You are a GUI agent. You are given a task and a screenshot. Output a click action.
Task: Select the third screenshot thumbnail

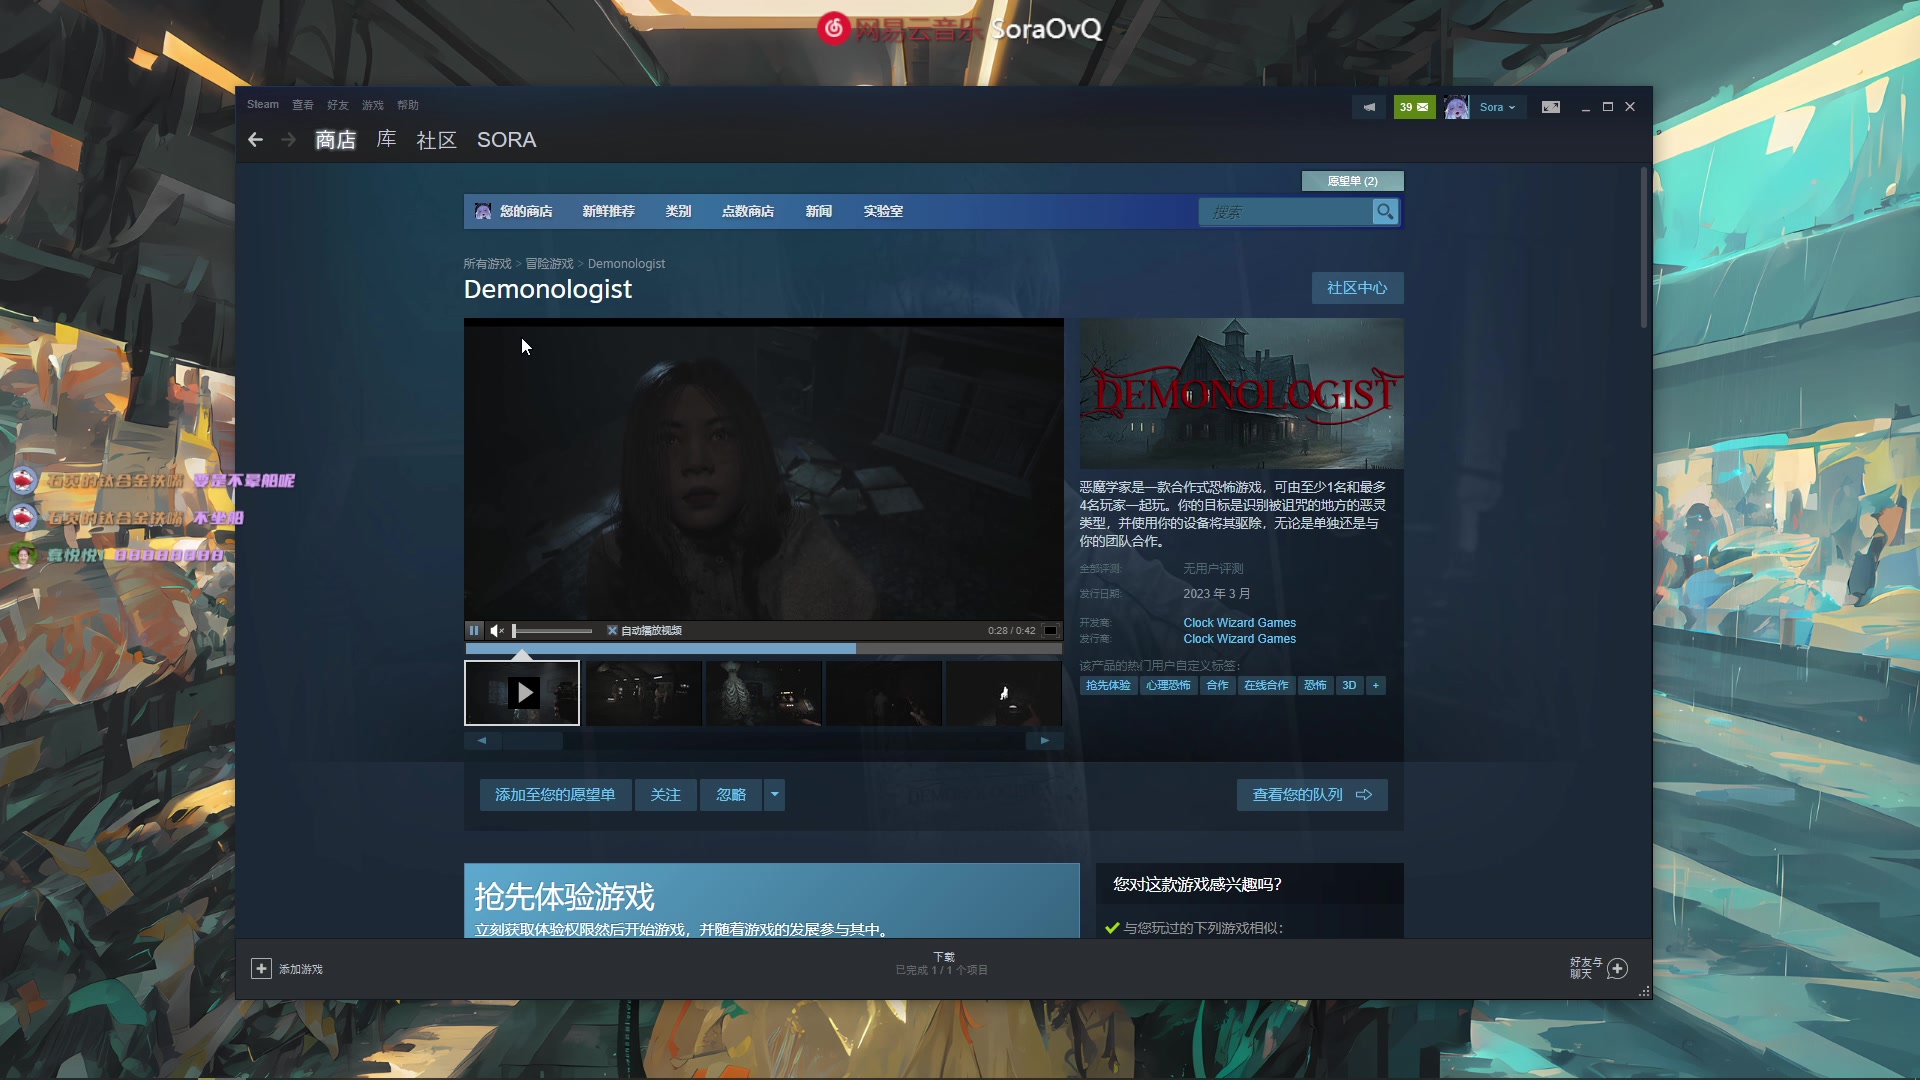[763, 692]
